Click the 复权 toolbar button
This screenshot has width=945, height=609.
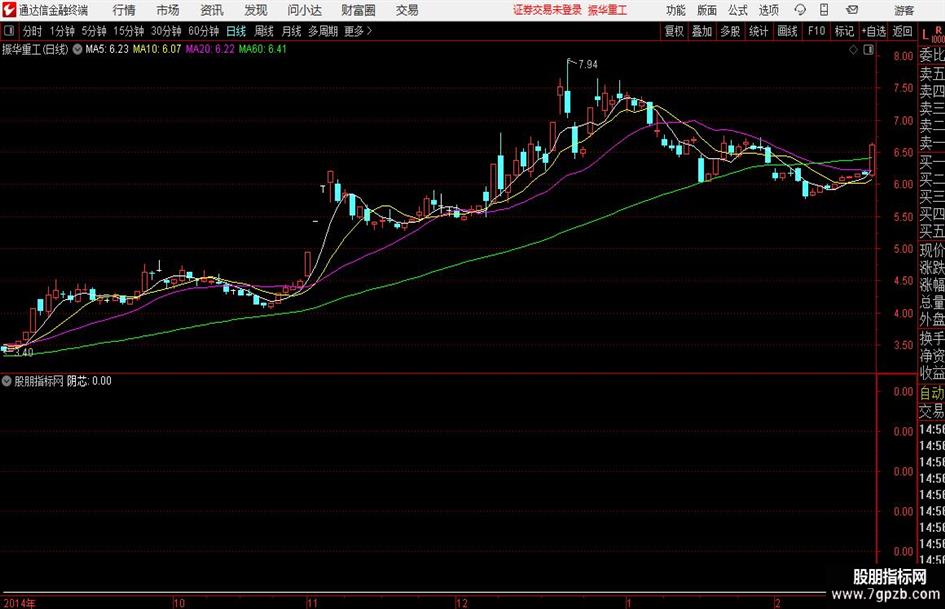click(674, 31)
